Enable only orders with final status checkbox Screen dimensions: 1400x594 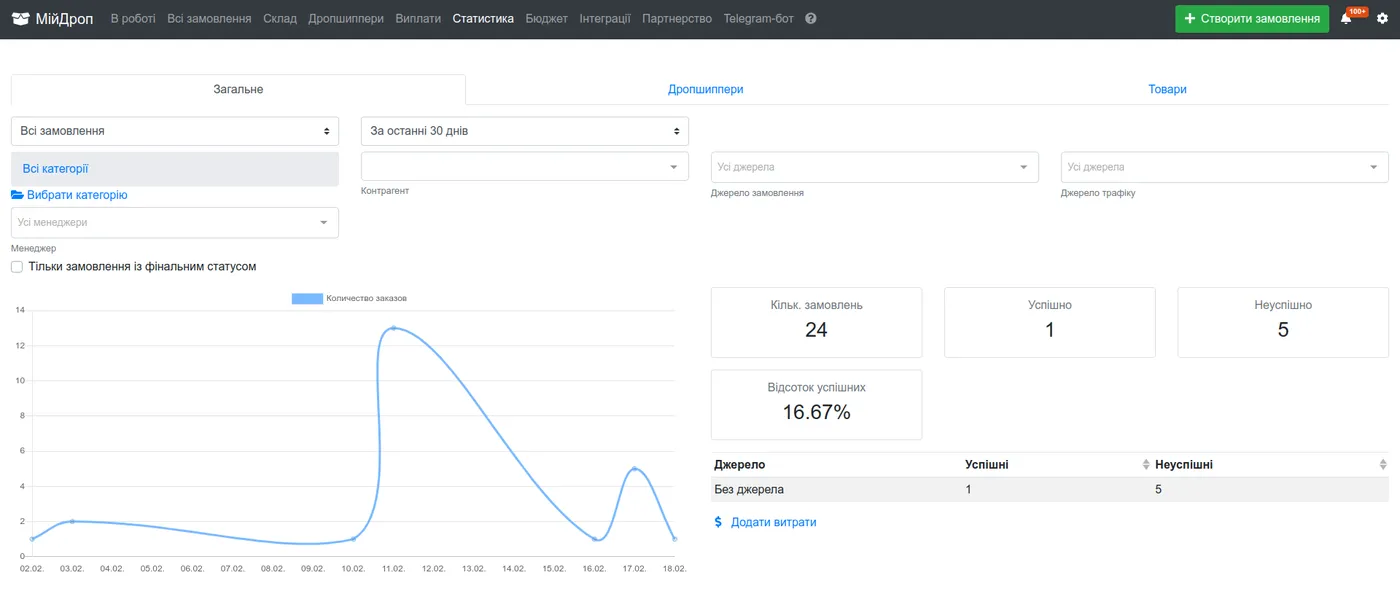pos(17,267)
